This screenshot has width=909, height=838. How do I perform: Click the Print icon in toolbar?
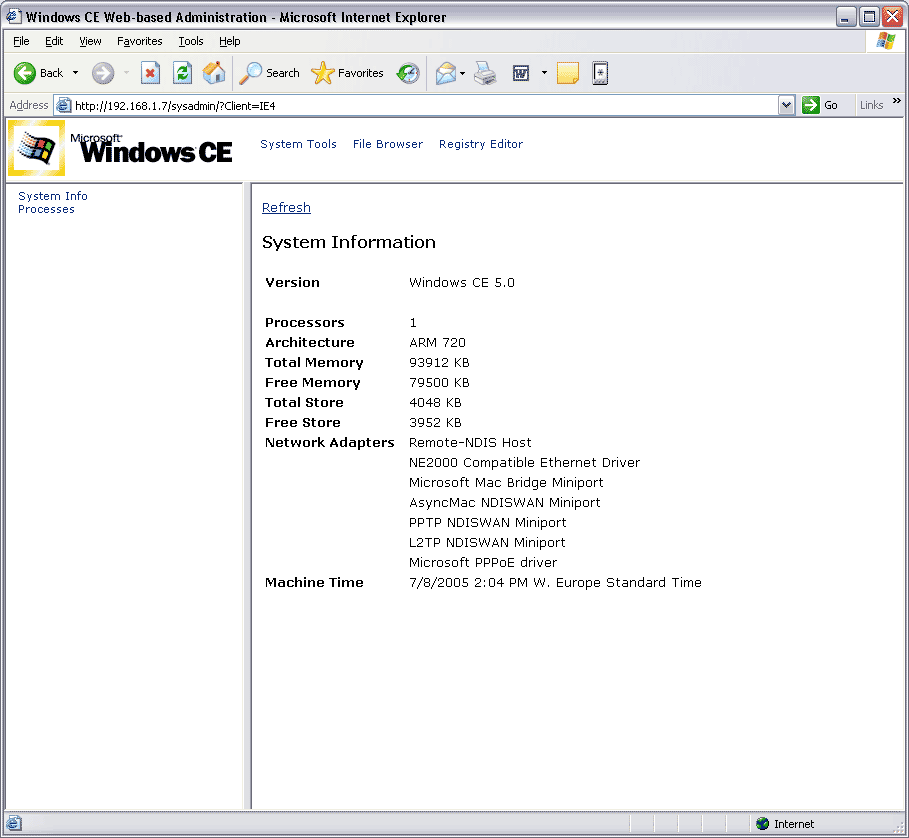pyautogui.click(x=485, y=74)
